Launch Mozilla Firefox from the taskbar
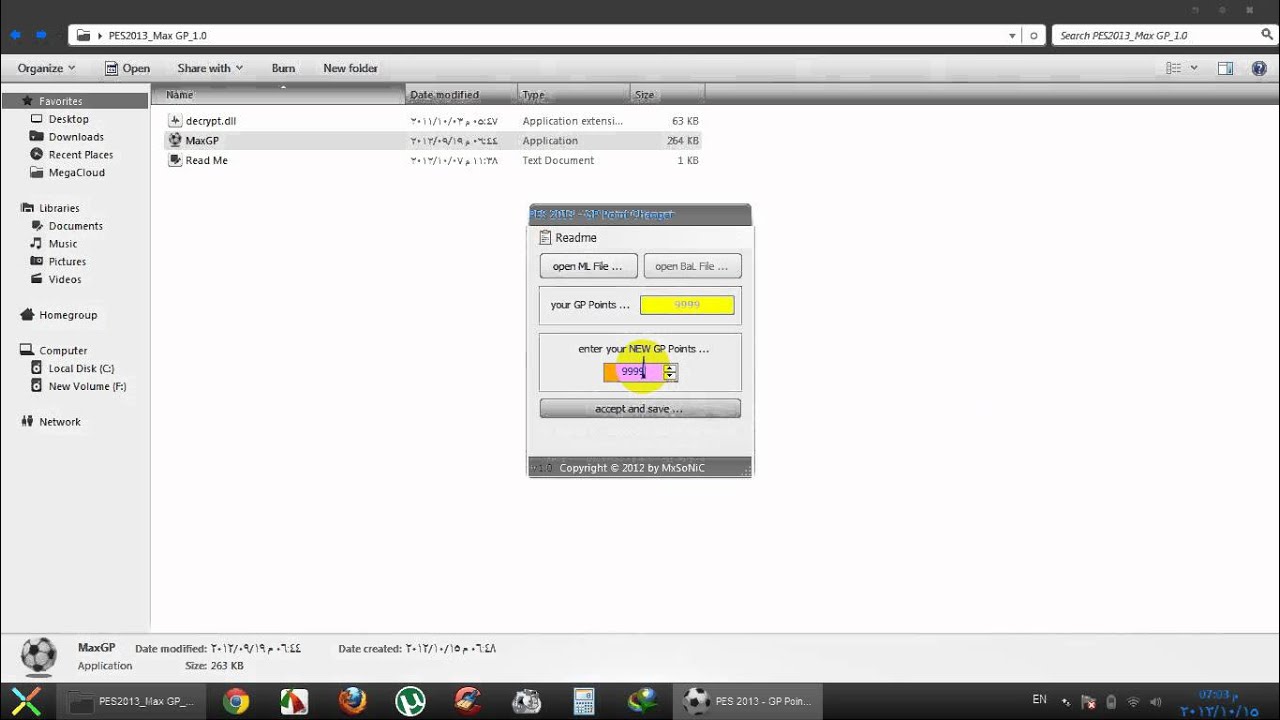1280x720 pixels. 352,701
